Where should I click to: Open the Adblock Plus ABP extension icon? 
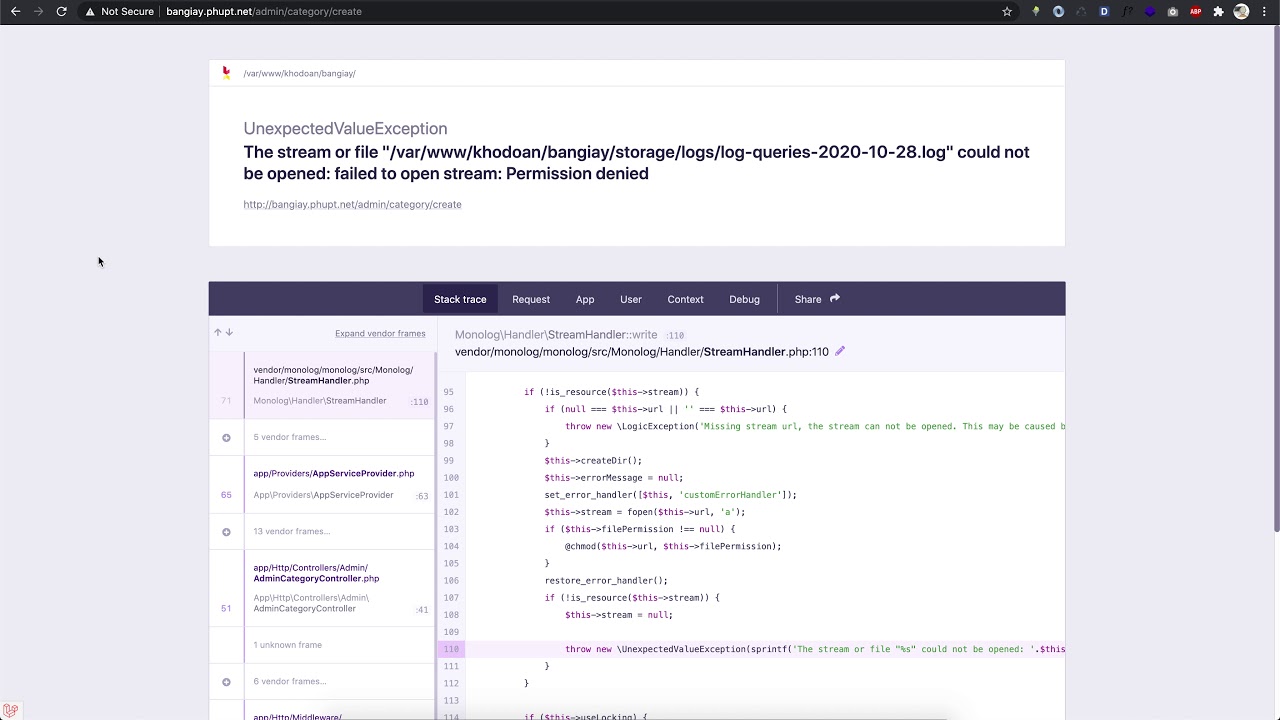point(1196,11)
